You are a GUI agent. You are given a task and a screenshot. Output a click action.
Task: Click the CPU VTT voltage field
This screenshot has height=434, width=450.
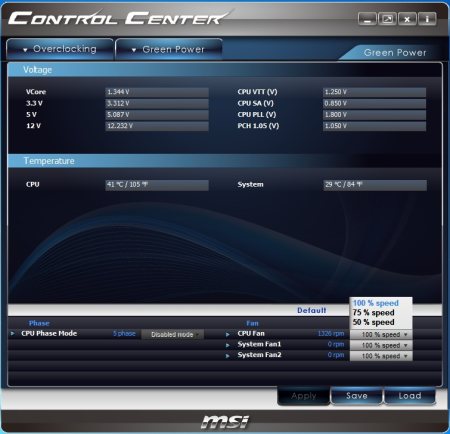click(x=374, y=92)
